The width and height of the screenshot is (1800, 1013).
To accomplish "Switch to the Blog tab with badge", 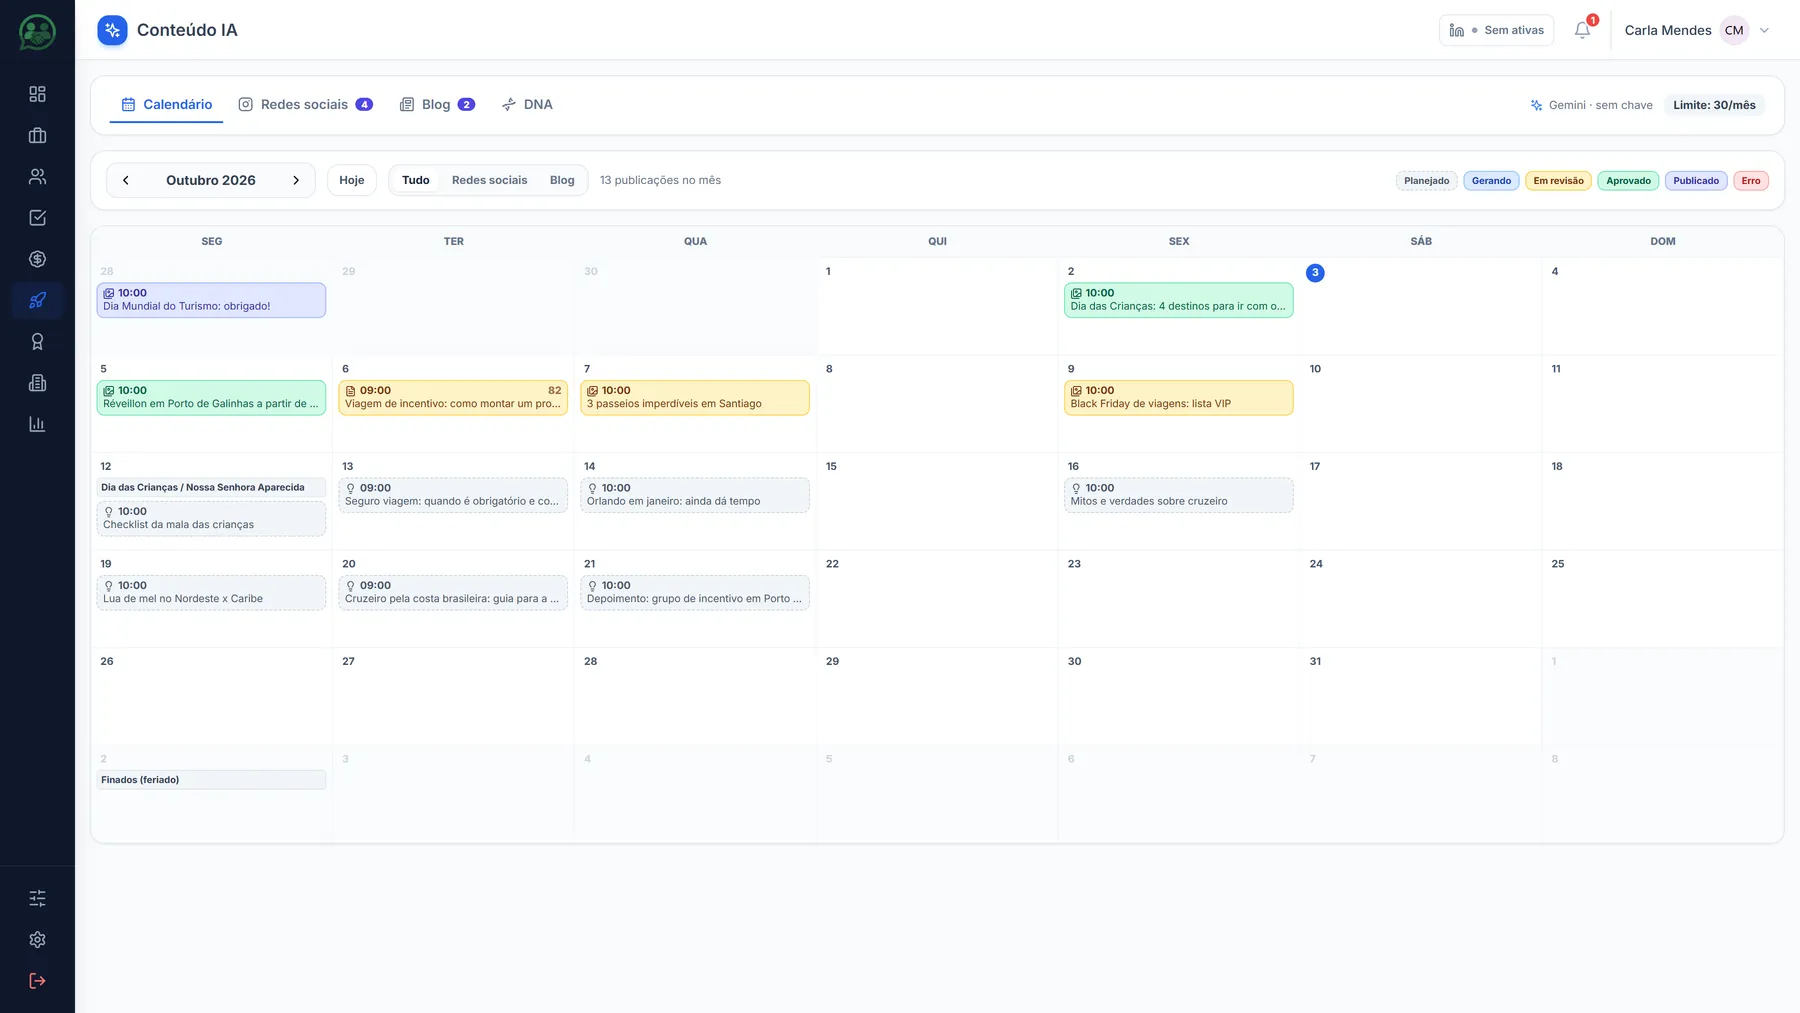I will click(x=437, y=104).
